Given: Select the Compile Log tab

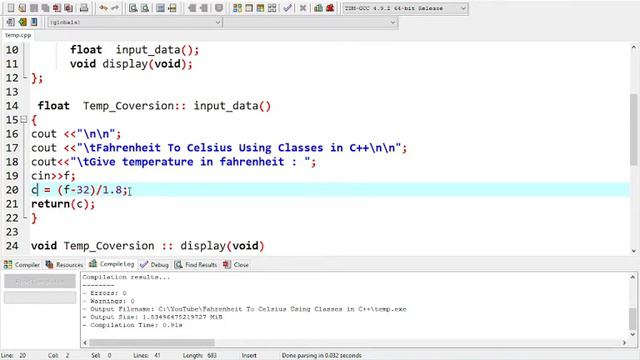Looking at the screenshot, I should pos(112,264).
